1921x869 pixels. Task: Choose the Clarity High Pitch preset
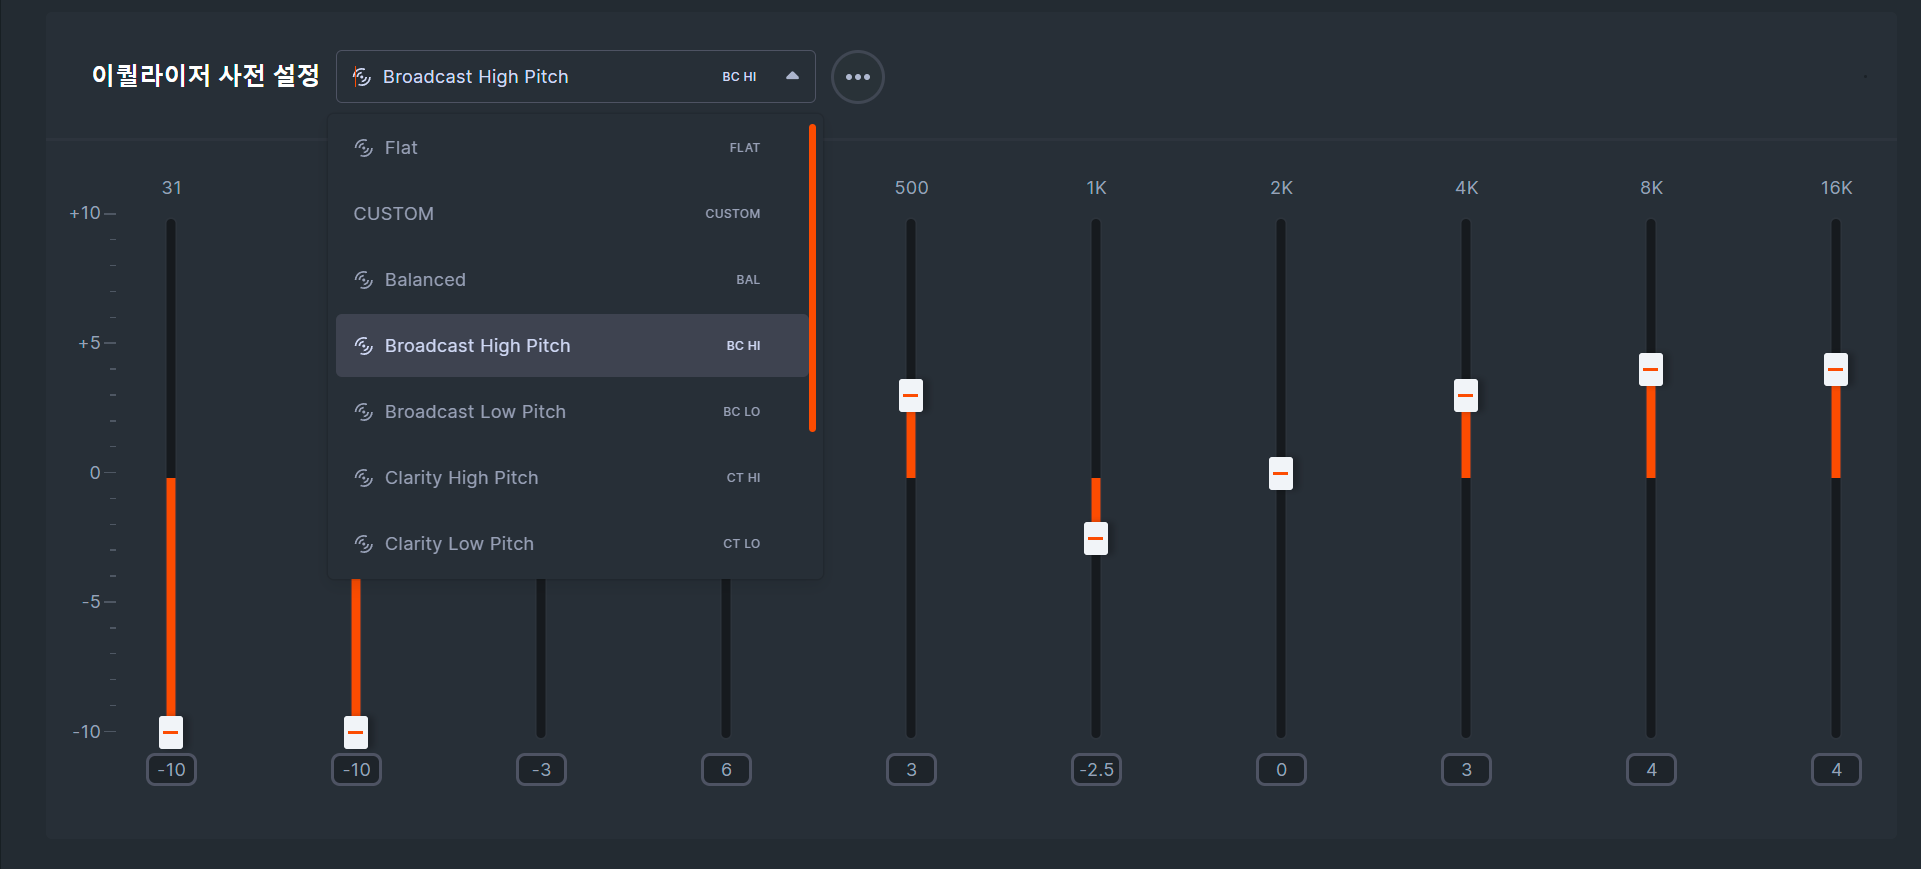[x=571, y=478]
